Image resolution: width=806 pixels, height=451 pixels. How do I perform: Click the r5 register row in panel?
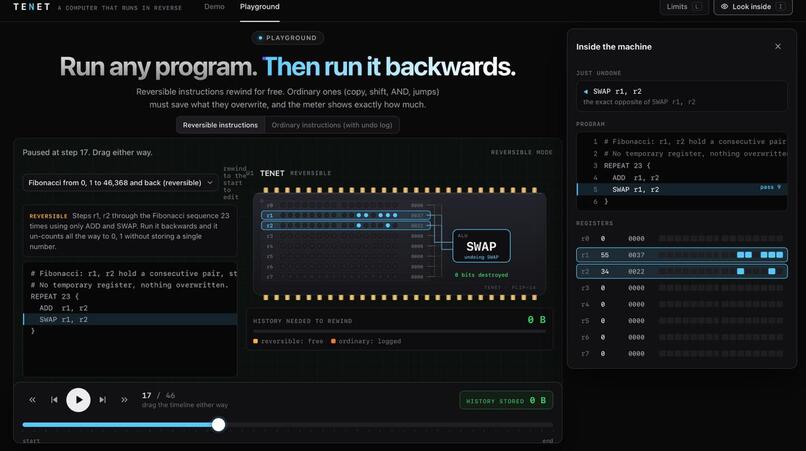coord(682,321)
